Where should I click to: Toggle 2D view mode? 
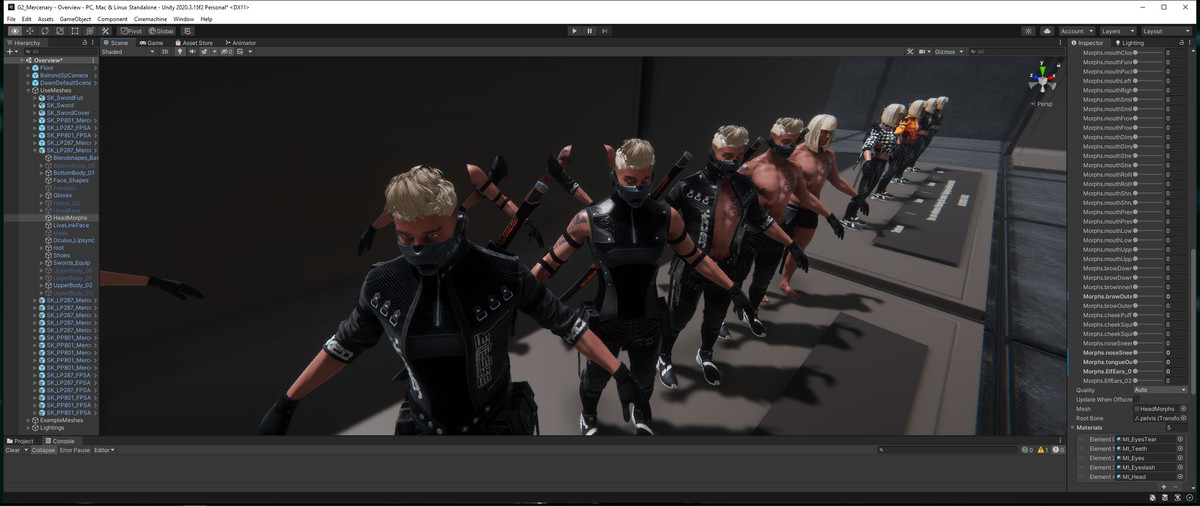[165, 51]
